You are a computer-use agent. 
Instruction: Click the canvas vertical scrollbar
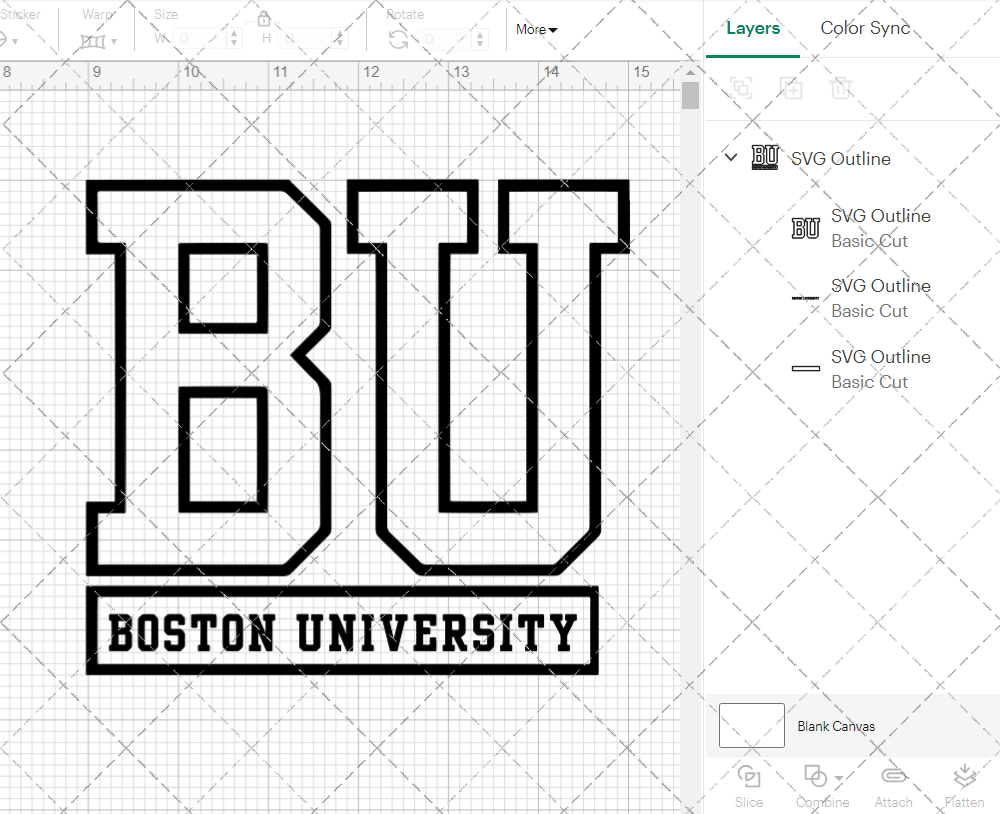(x=689, y=94)
